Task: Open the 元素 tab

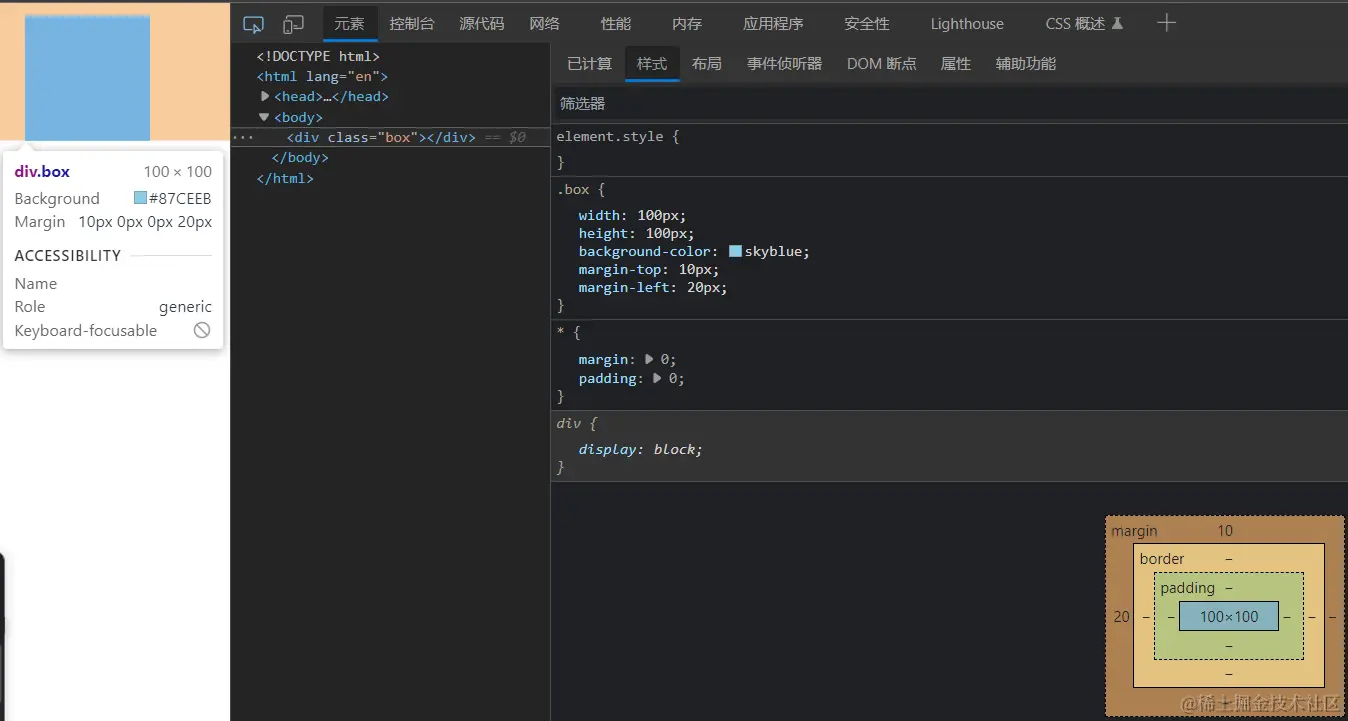Action: coord(350,24)
